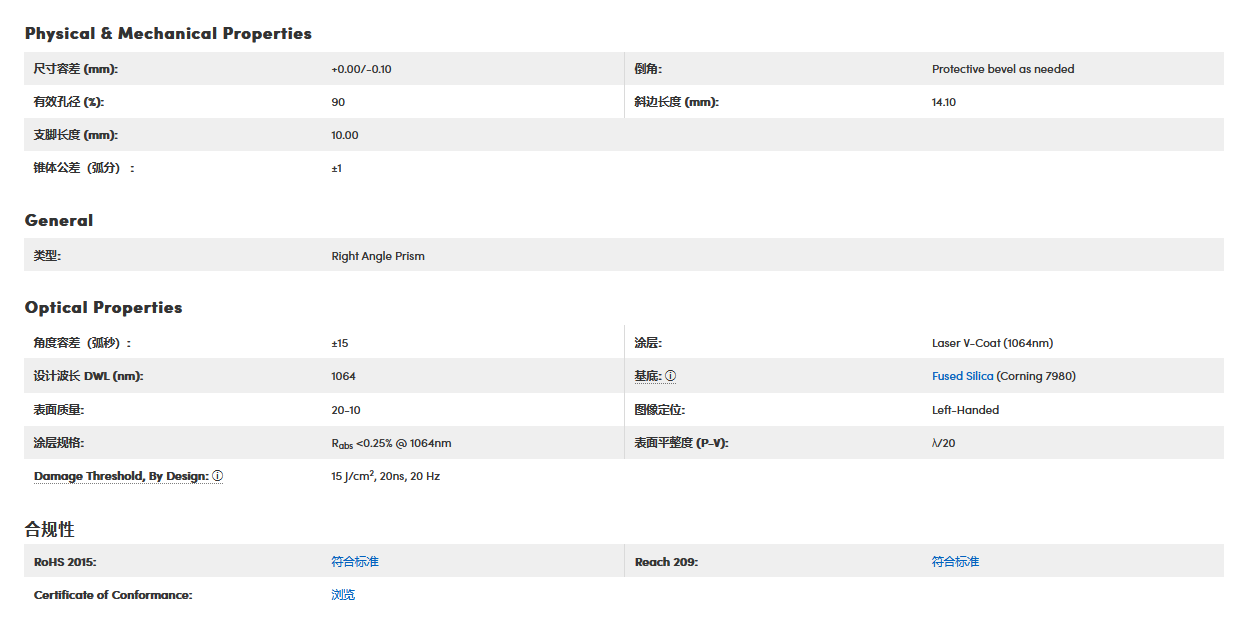Screen dimensions: 1248x635
Task: Click the Right Angle Prism type value
Action: [x=378, y=256]
